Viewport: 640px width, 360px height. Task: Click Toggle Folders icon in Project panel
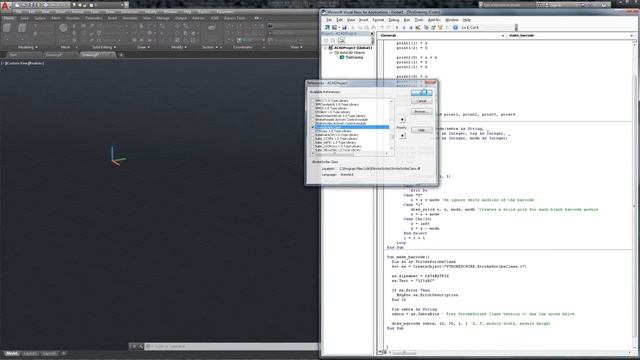click(x=341, y=40)
